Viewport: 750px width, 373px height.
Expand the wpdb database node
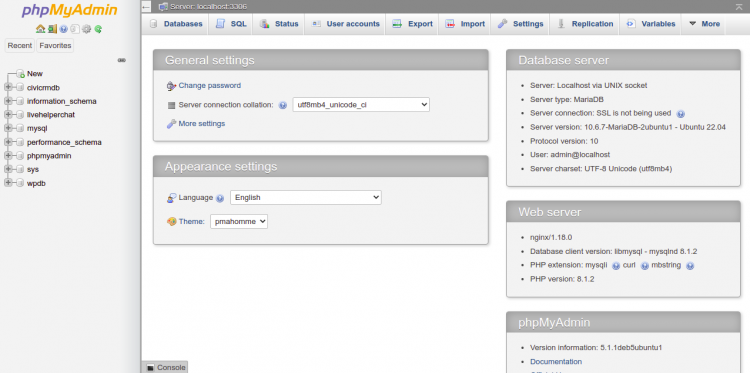[x=8, y=183]
